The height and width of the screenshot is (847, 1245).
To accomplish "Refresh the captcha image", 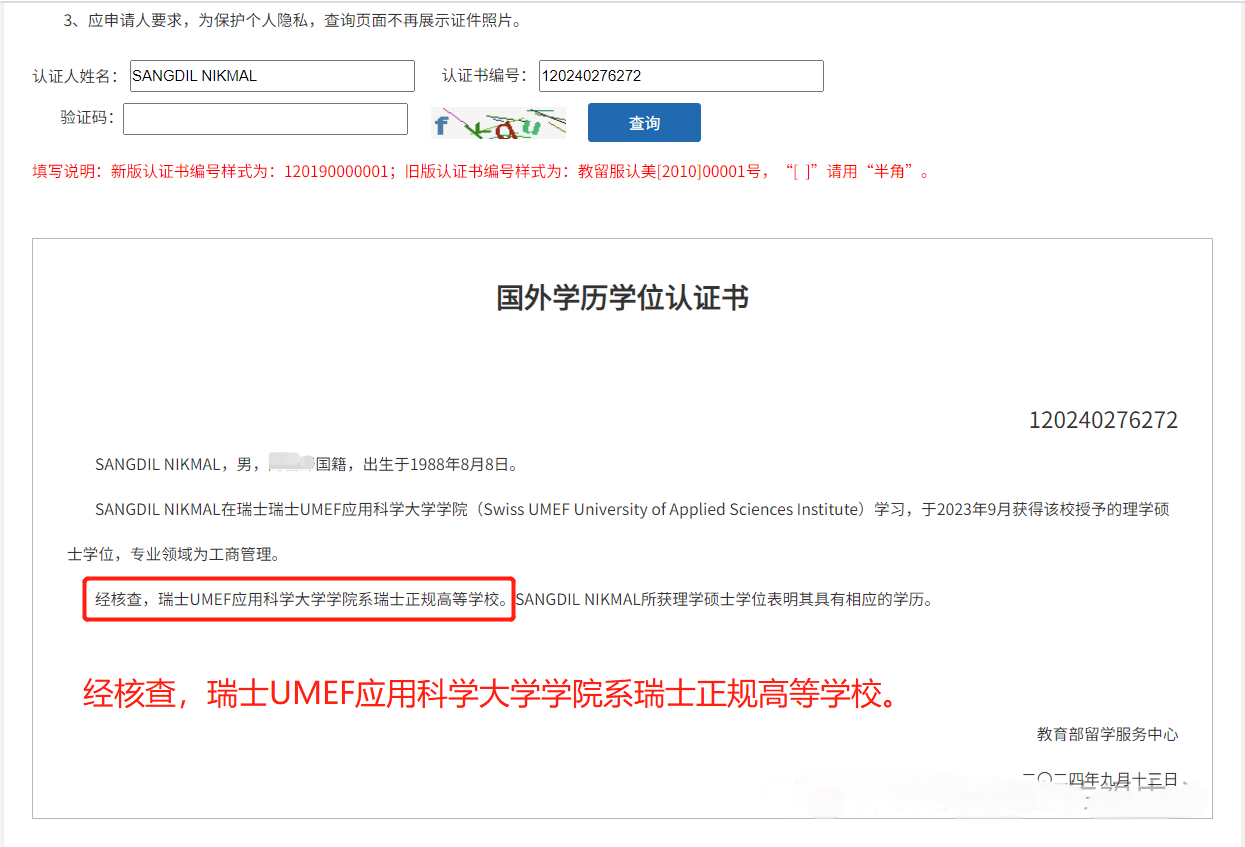I will 498,122.
